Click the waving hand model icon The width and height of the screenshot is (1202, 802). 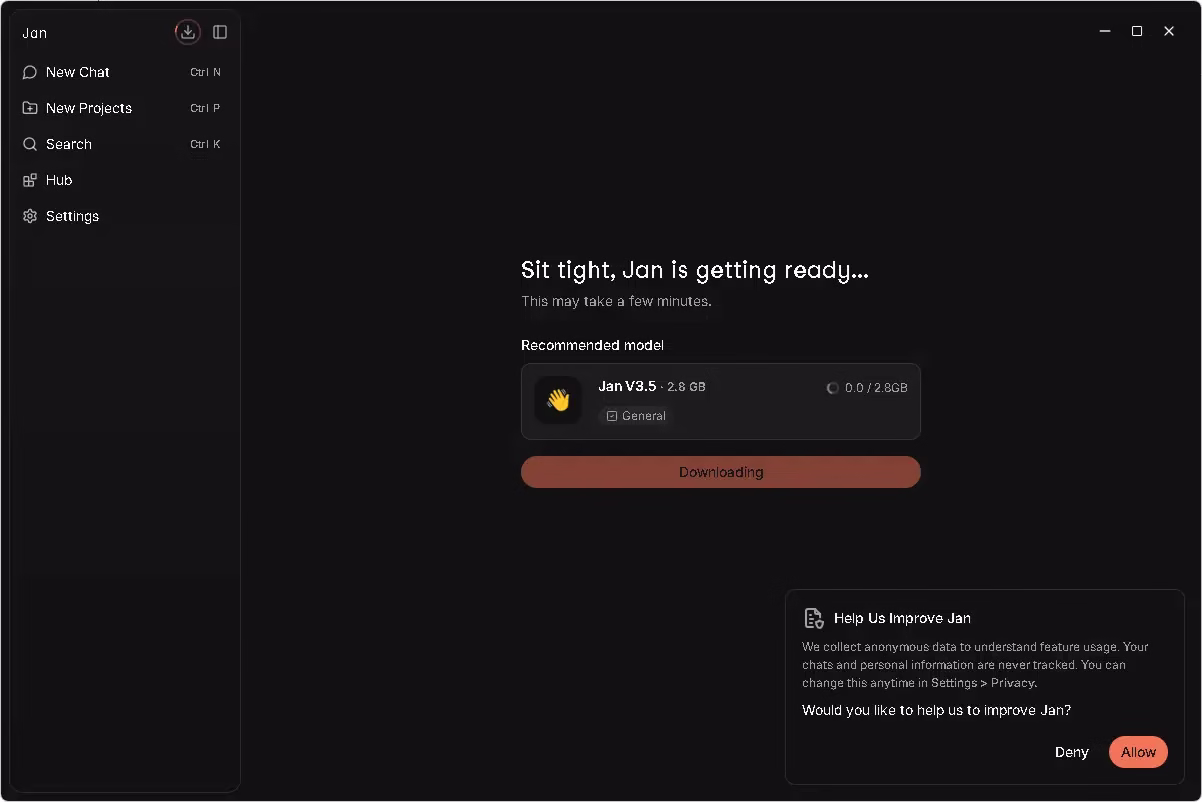558,400
